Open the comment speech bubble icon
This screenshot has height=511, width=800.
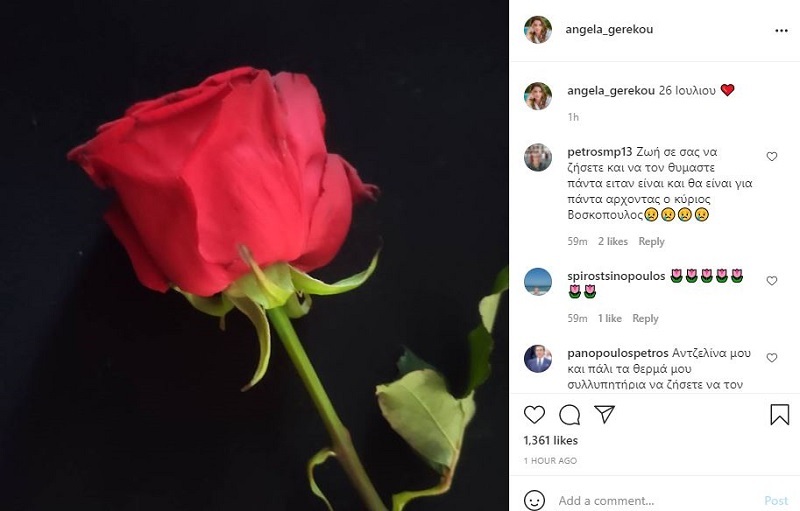[x=569, y=415]
